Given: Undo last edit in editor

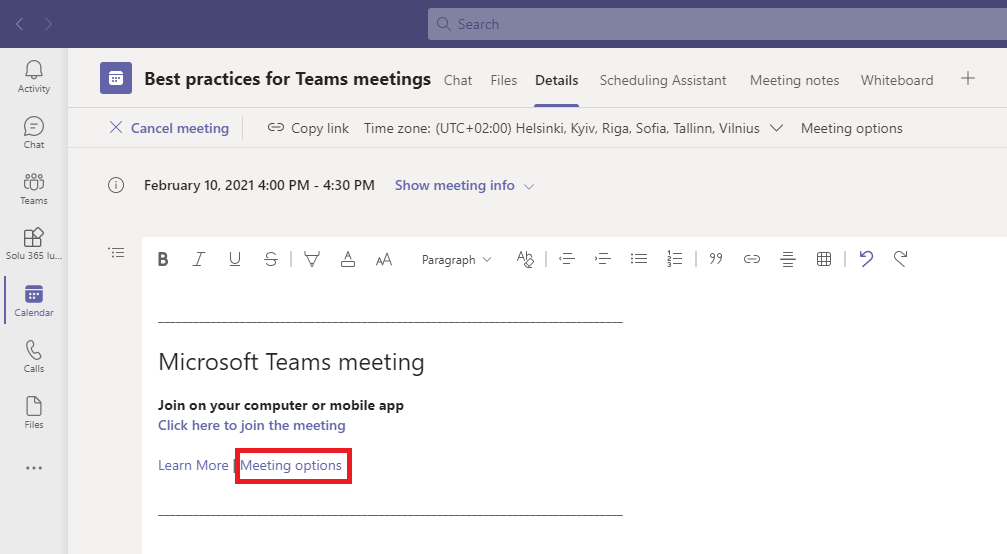Looking at the screenshot, I should tap(866, 259).
